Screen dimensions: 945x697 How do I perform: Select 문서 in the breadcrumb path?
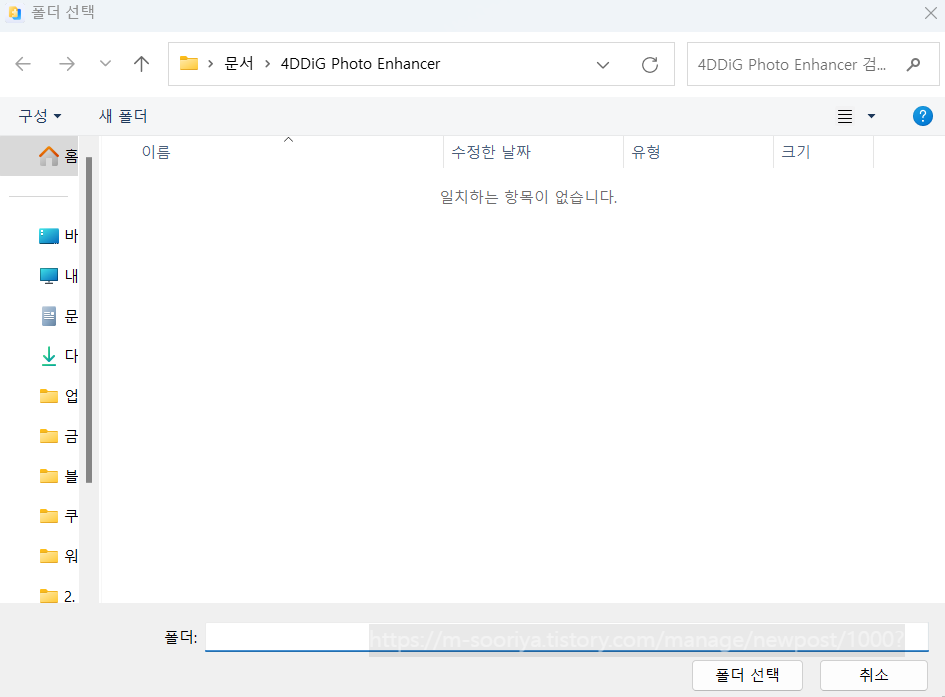pyautogui.click(x=239, y=64)
